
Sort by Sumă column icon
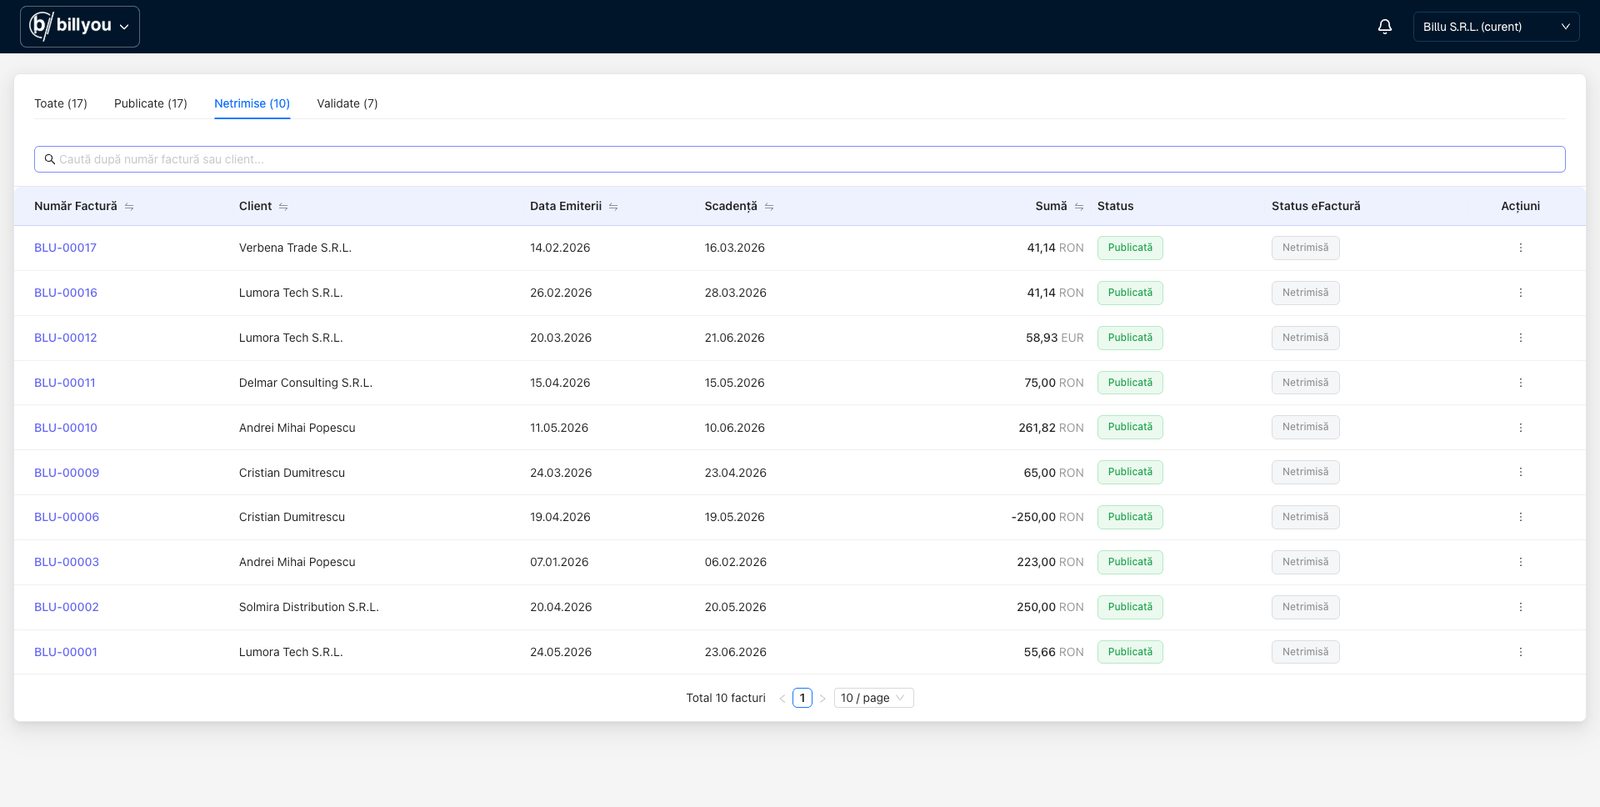click(1079, 207)
